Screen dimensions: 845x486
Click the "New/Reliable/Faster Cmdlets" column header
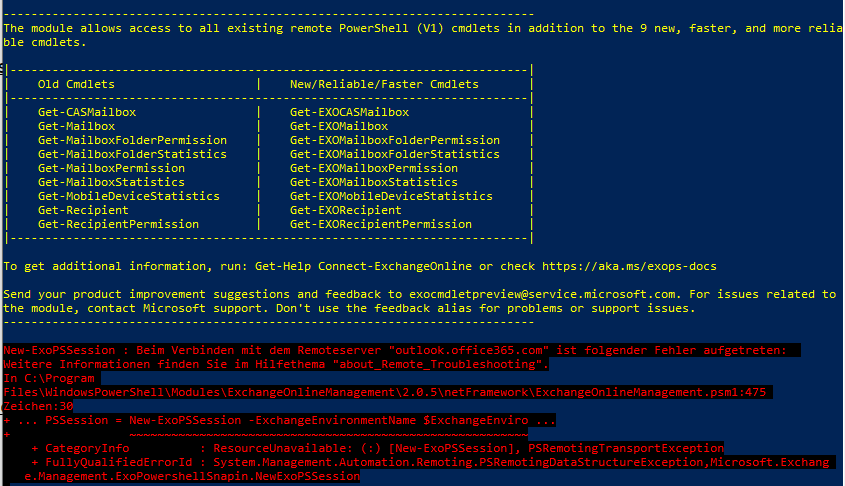click(x=384, y=84)
